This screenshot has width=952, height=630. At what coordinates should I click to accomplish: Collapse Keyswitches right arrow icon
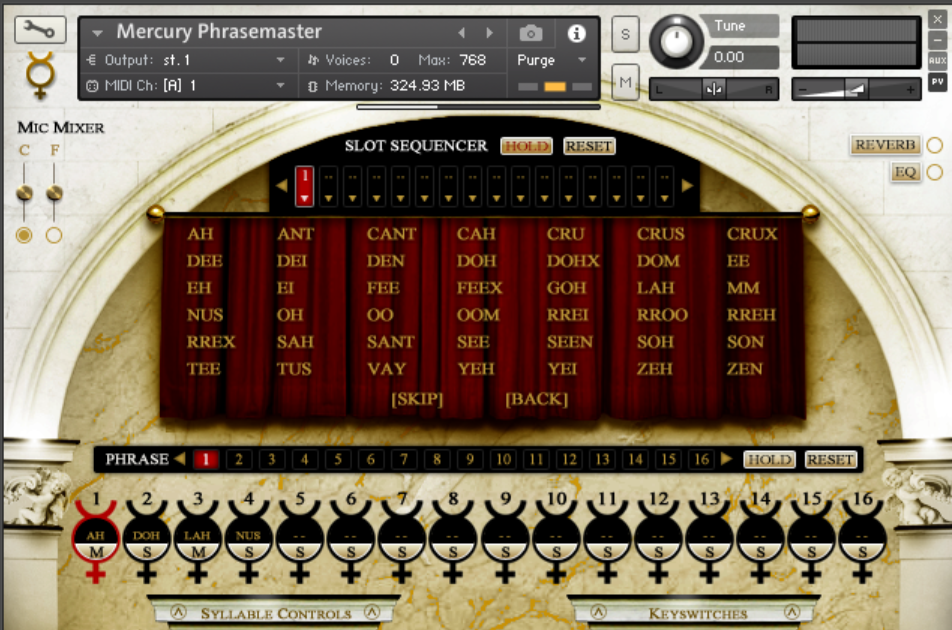pos(792,612)
